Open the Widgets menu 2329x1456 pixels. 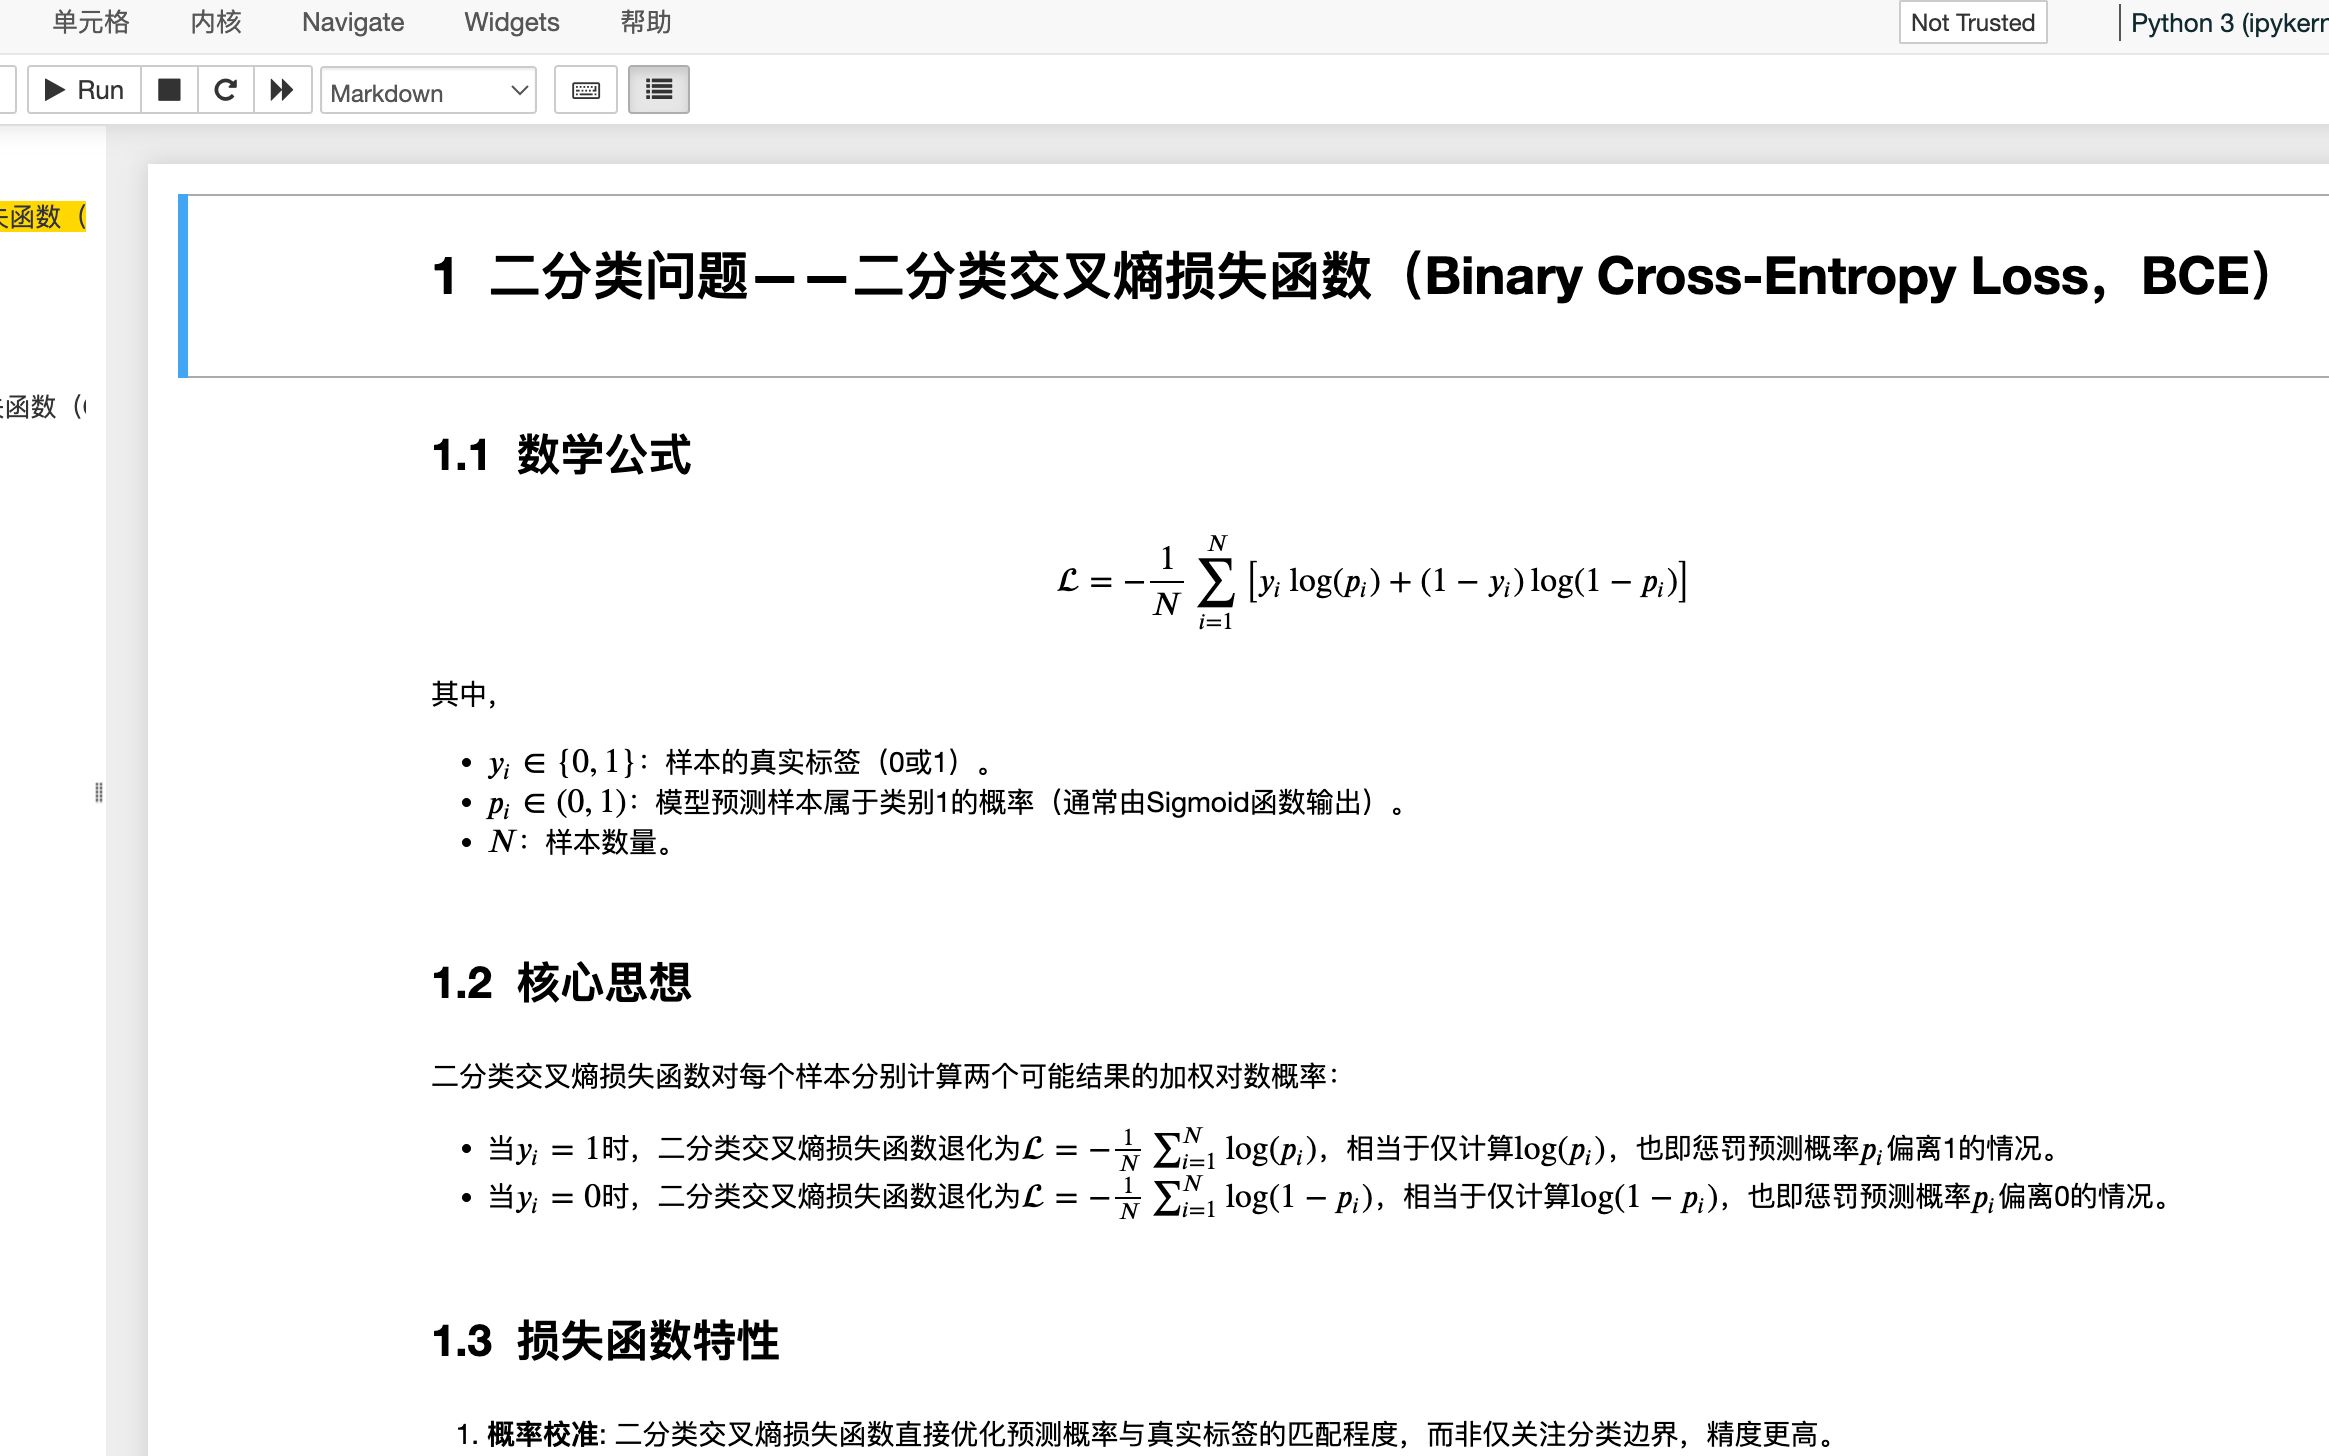512,22
